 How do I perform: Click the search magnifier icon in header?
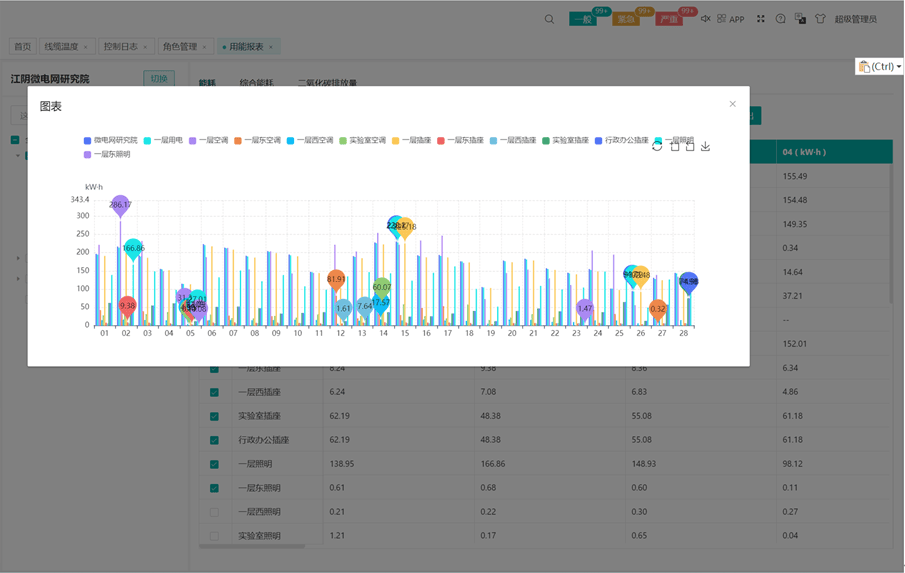pos(549,19)
